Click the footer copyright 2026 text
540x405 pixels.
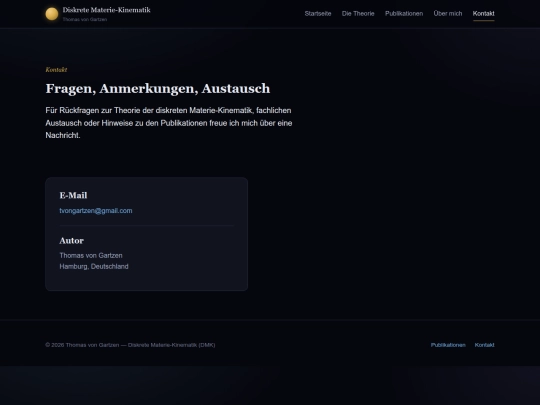[130, 345]
